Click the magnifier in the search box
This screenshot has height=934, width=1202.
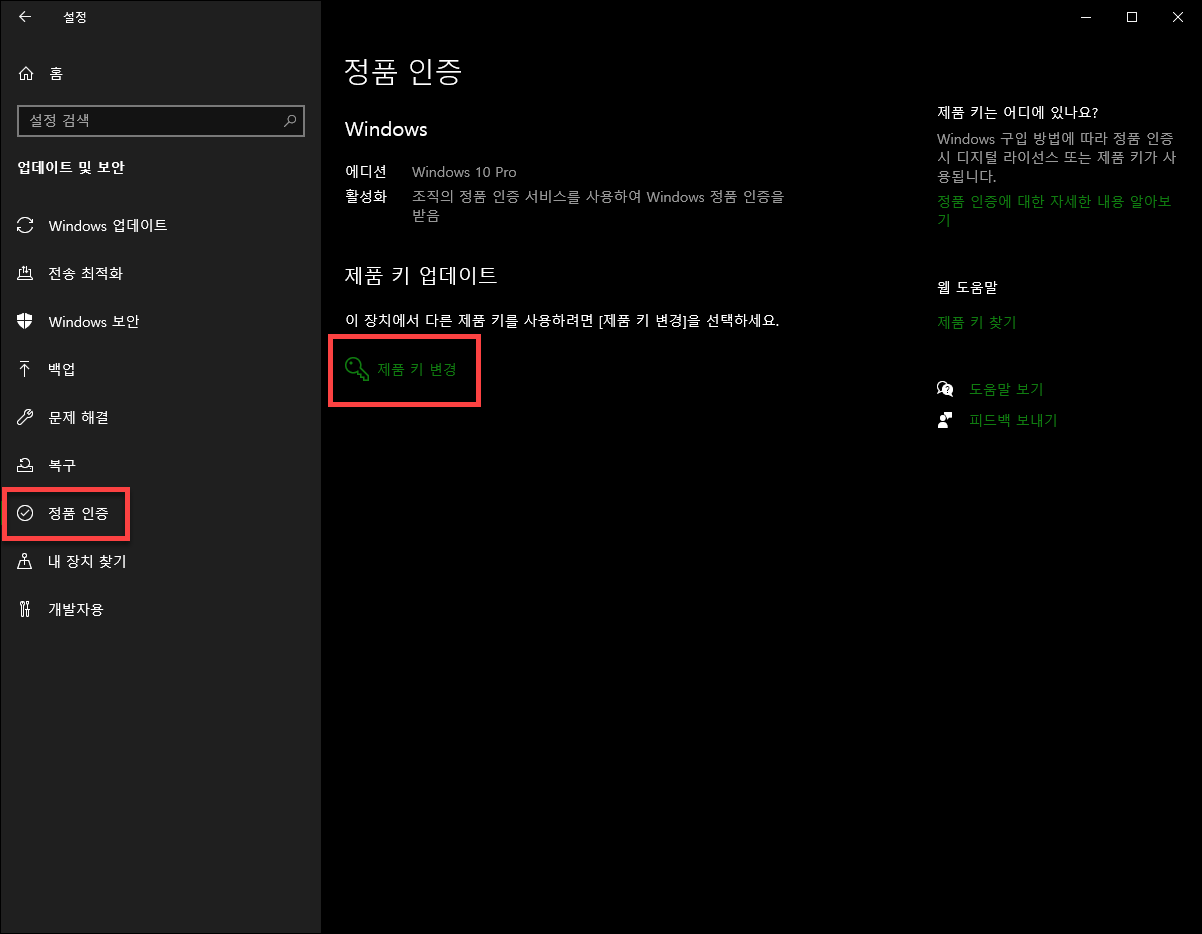(290, 121)
